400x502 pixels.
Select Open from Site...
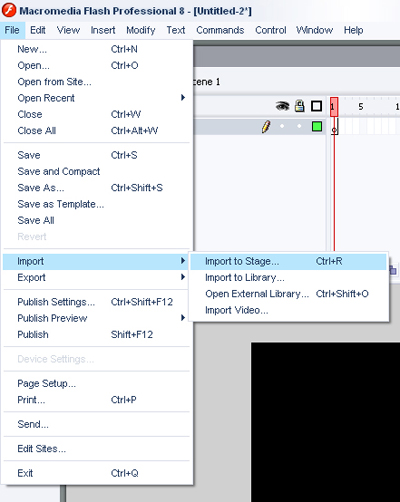coord(97,82)
